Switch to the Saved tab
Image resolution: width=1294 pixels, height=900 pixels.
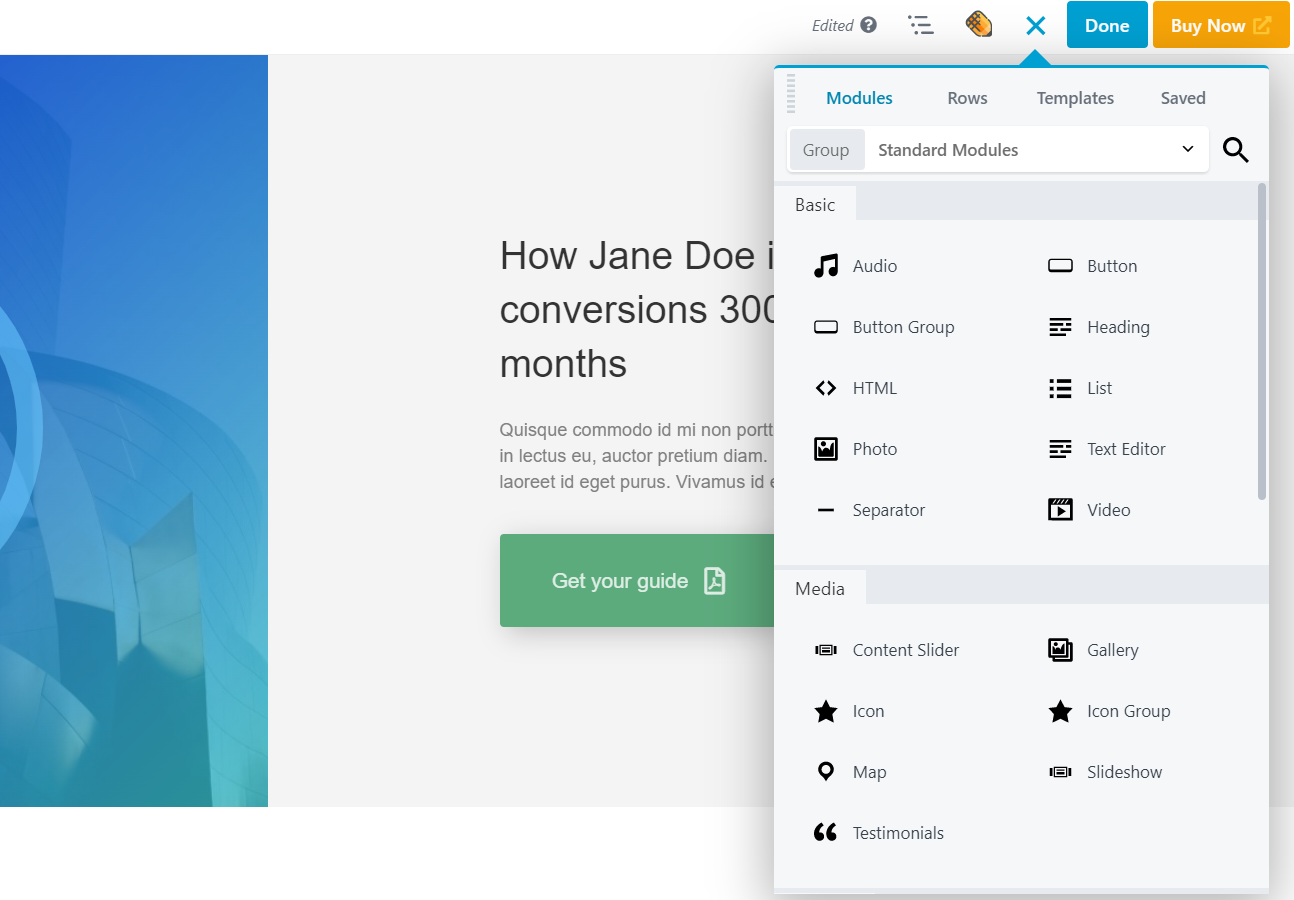click(1183, 98)
